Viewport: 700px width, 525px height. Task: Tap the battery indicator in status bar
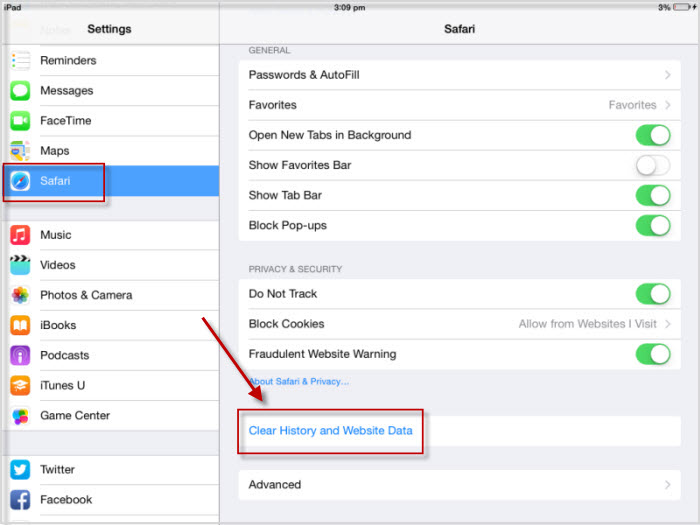click(x=681, y=7)
